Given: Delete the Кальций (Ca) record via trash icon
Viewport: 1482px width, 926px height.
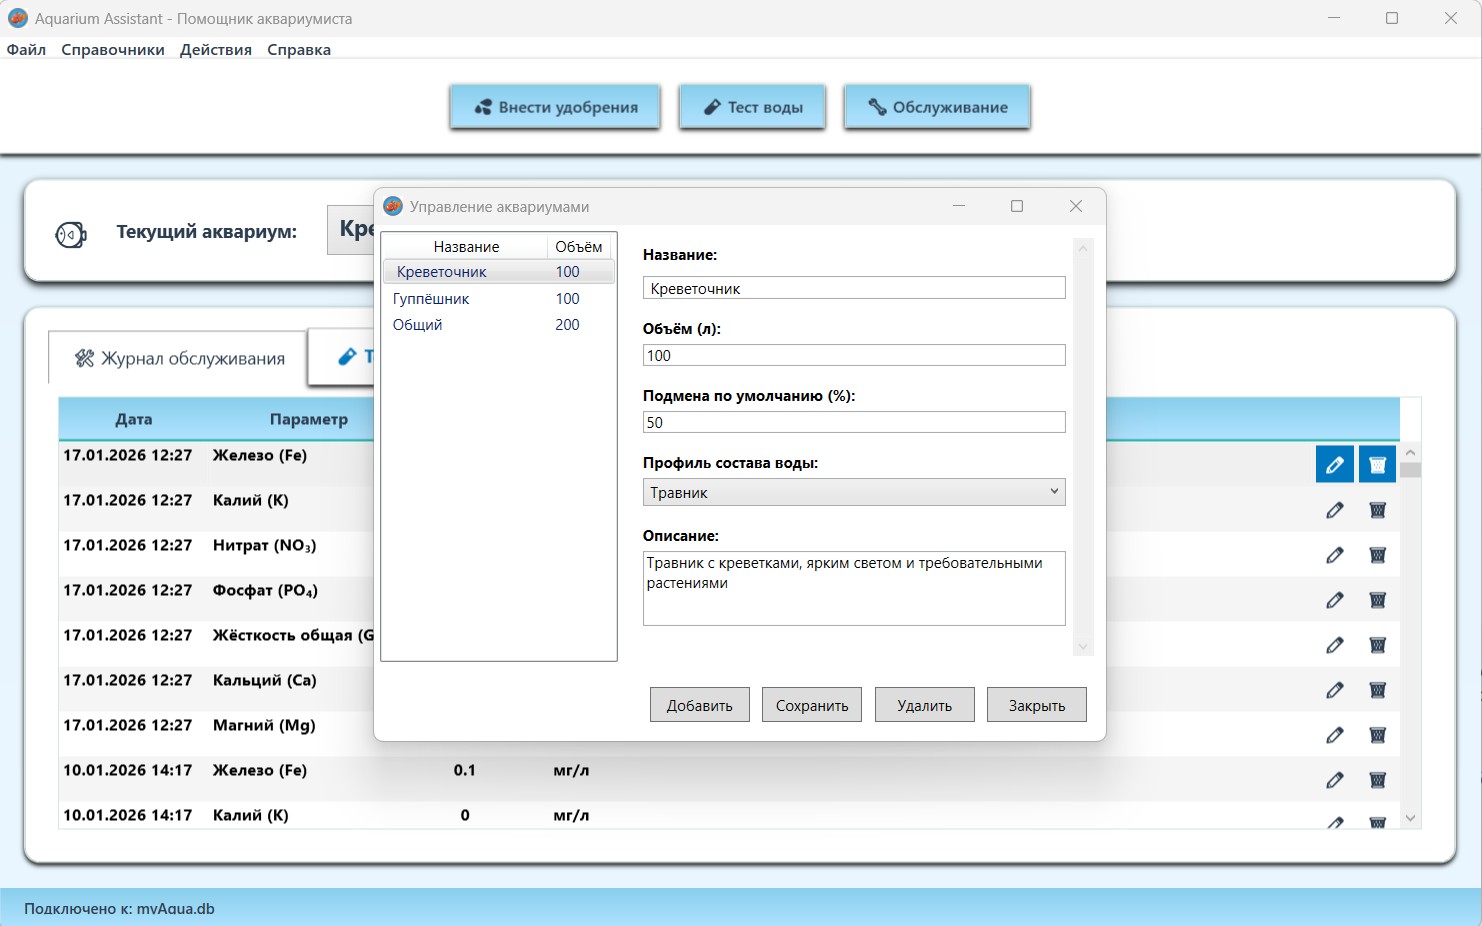Looking at the screenshot, I should pyautogui.click(x=1377, y=690).
